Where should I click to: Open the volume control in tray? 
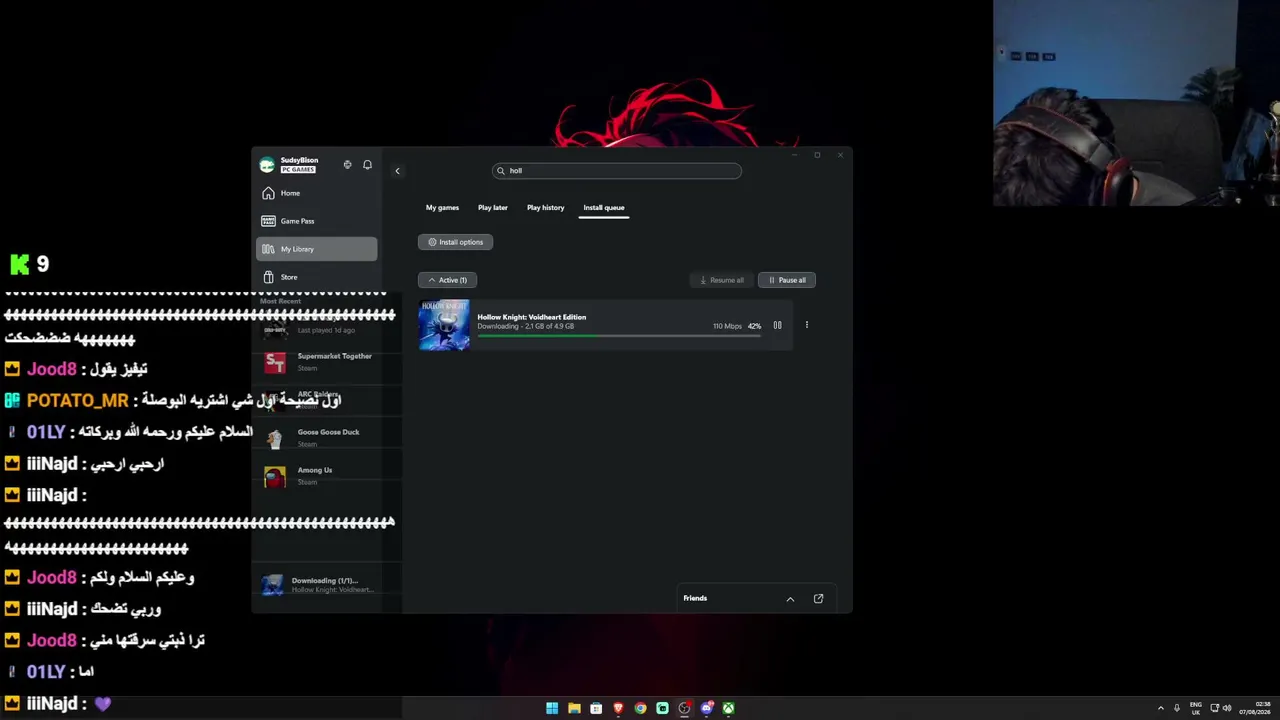[x=1227, y=708]
